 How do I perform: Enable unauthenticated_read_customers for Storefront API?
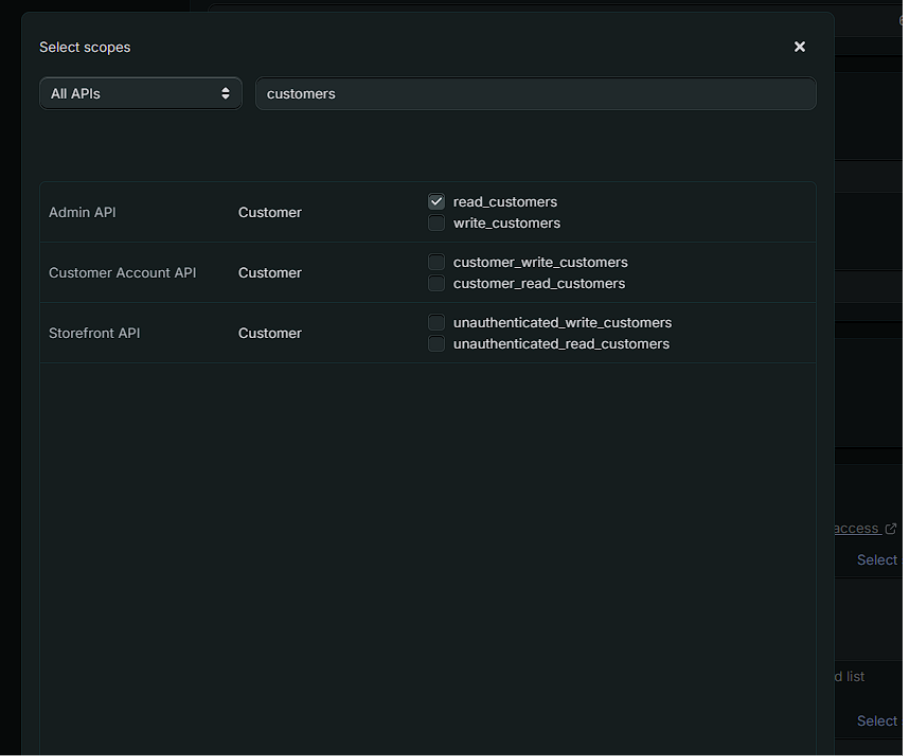(x=436, y=343)
